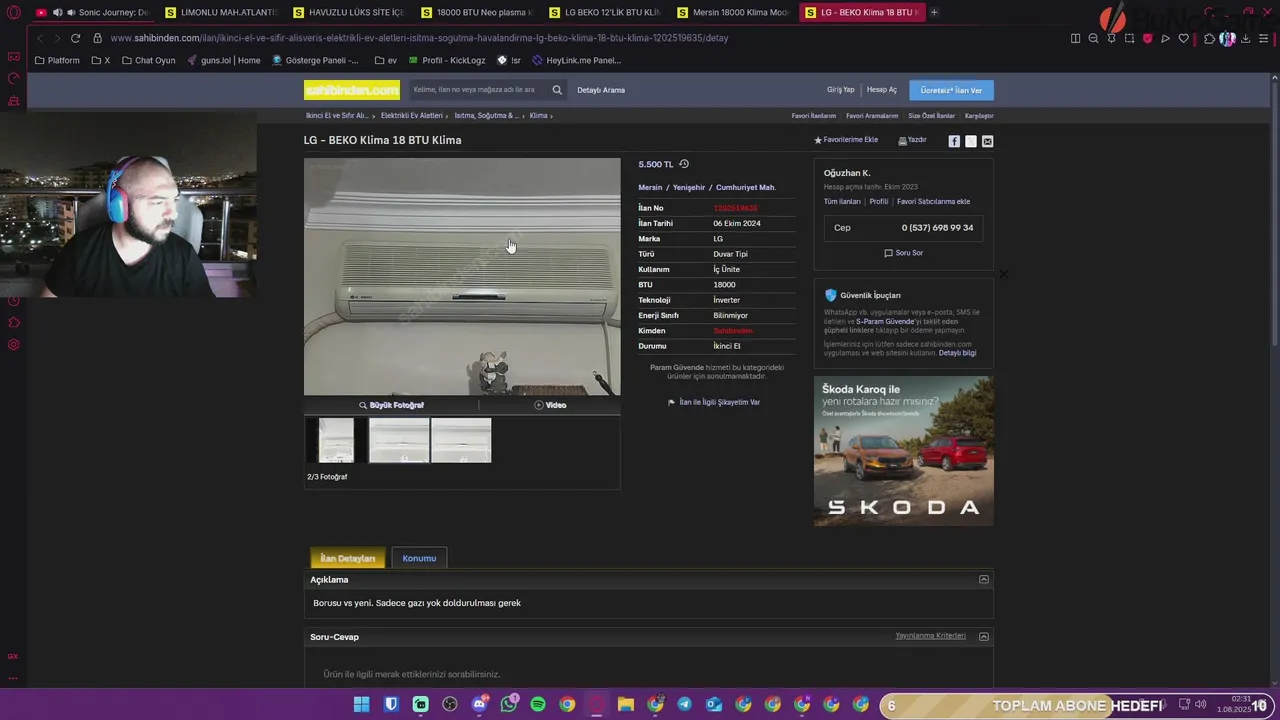Click Mersin location breadcrumb

650,187
